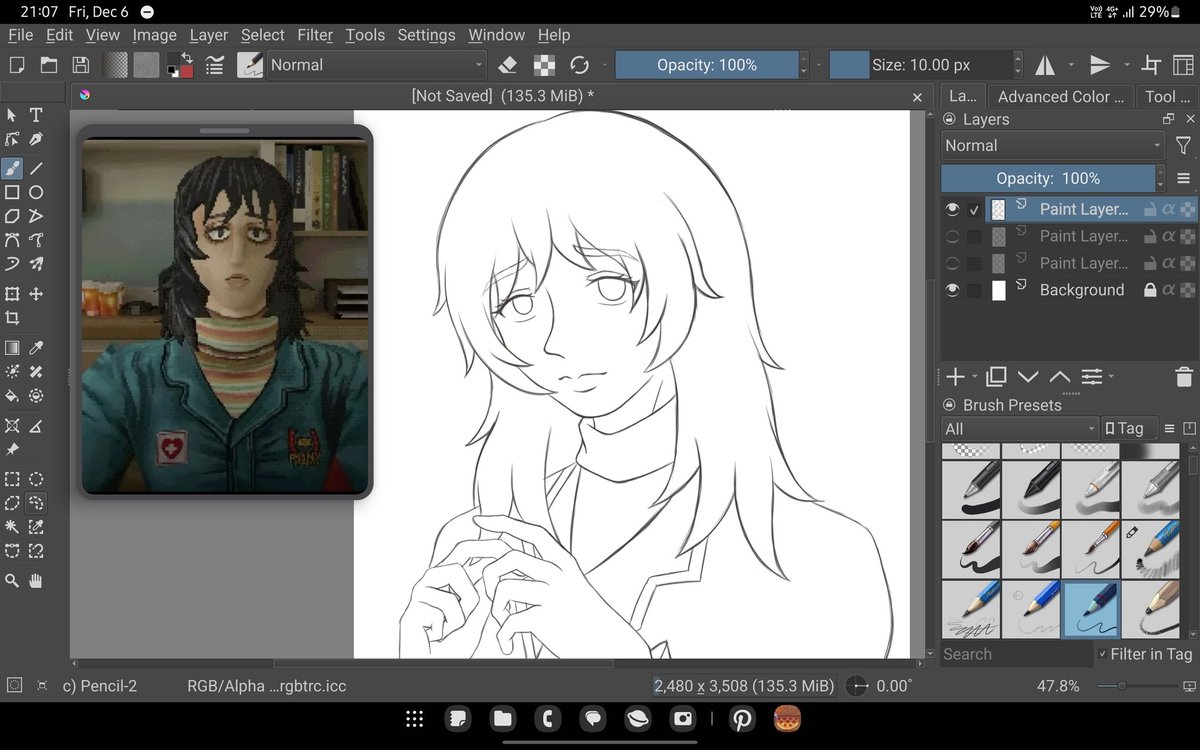Viewport: 1200px width, 750px height.
Task: Select the Transform tool
Action: (12, 294)
